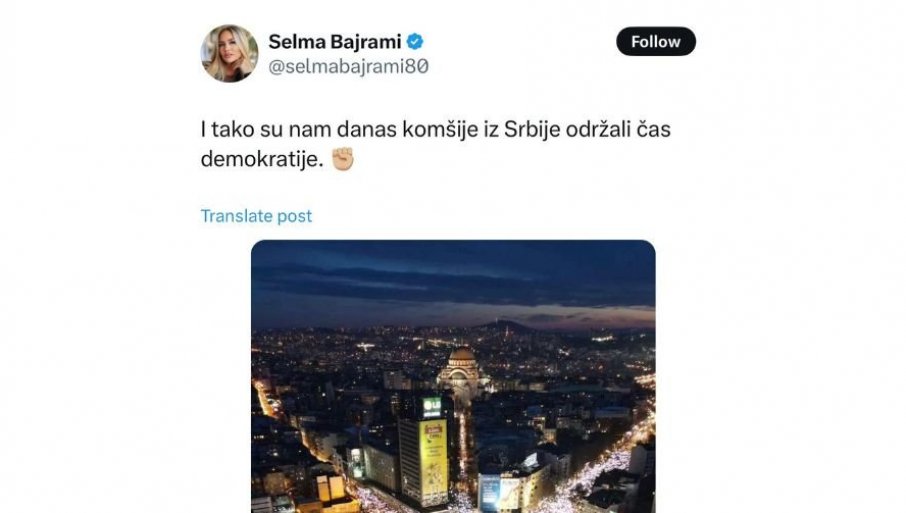Click the blue verified badge
The width and height of the screenshot is (906, 513).
(x=415, y=42)
